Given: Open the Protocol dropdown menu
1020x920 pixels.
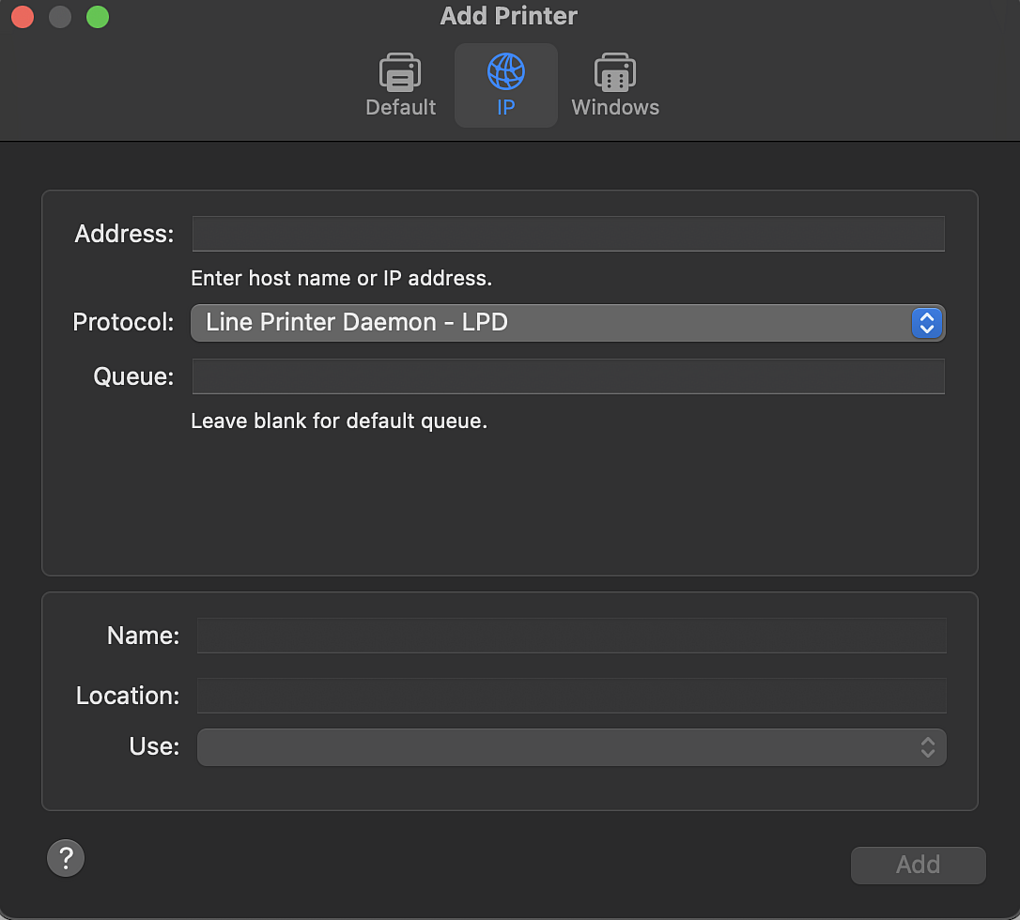Looking at the screenshot, I should coord(567,322).
